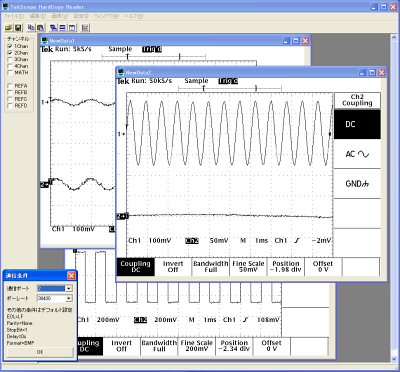This screenshot has height=372, width=400.
Task: Open the ヘルプ menu in menu bar
Action: pyautogui.click(x=133, y=16)
